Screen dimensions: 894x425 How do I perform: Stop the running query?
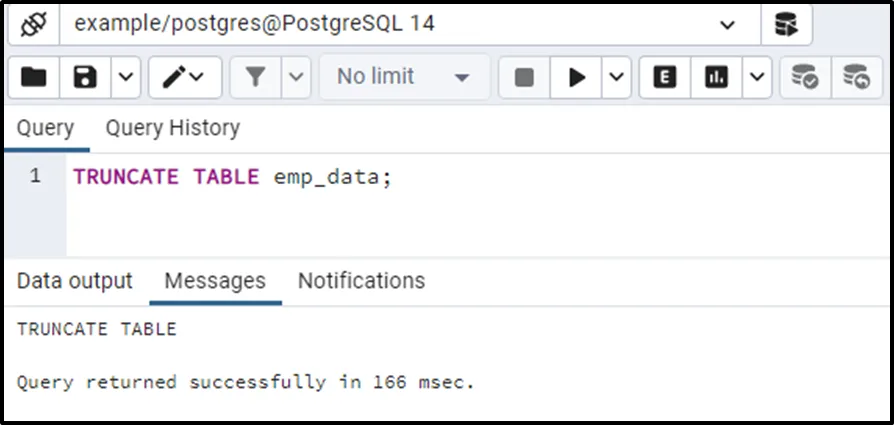pyautogui.click(x=524, y=77)
